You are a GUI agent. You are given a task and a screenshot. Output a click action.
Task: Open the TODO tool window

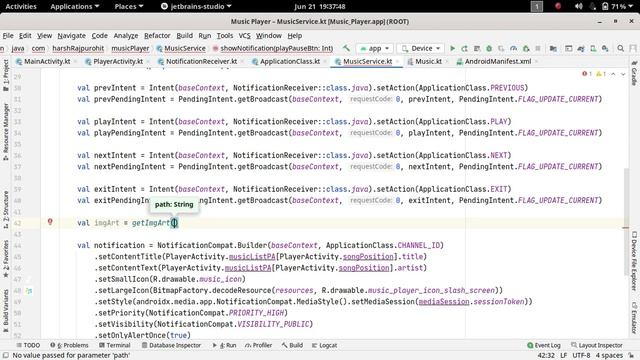[x=28, y=345]
